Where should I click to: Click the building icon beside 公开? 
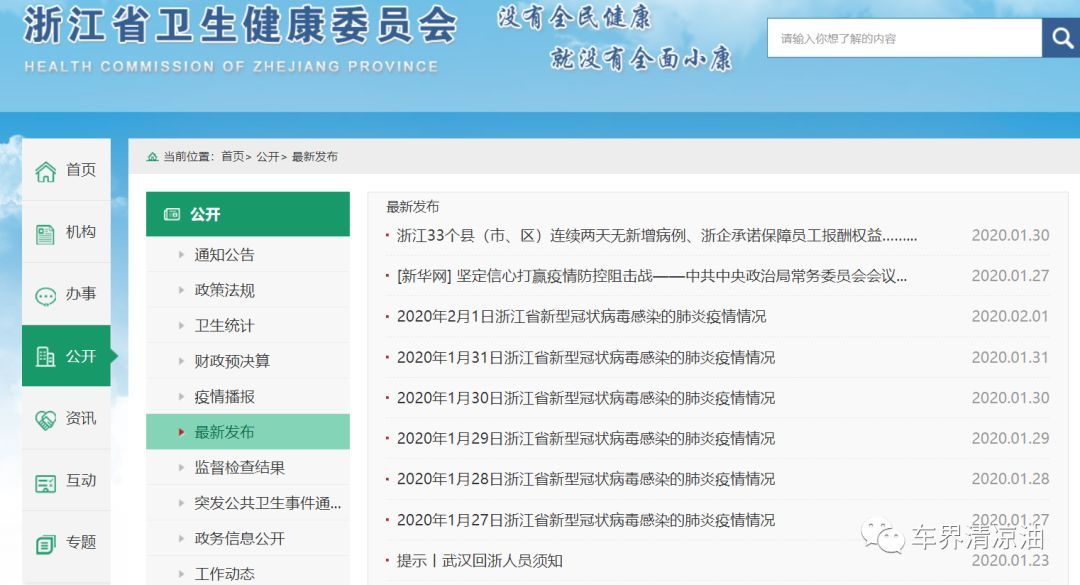pos(45,356)
